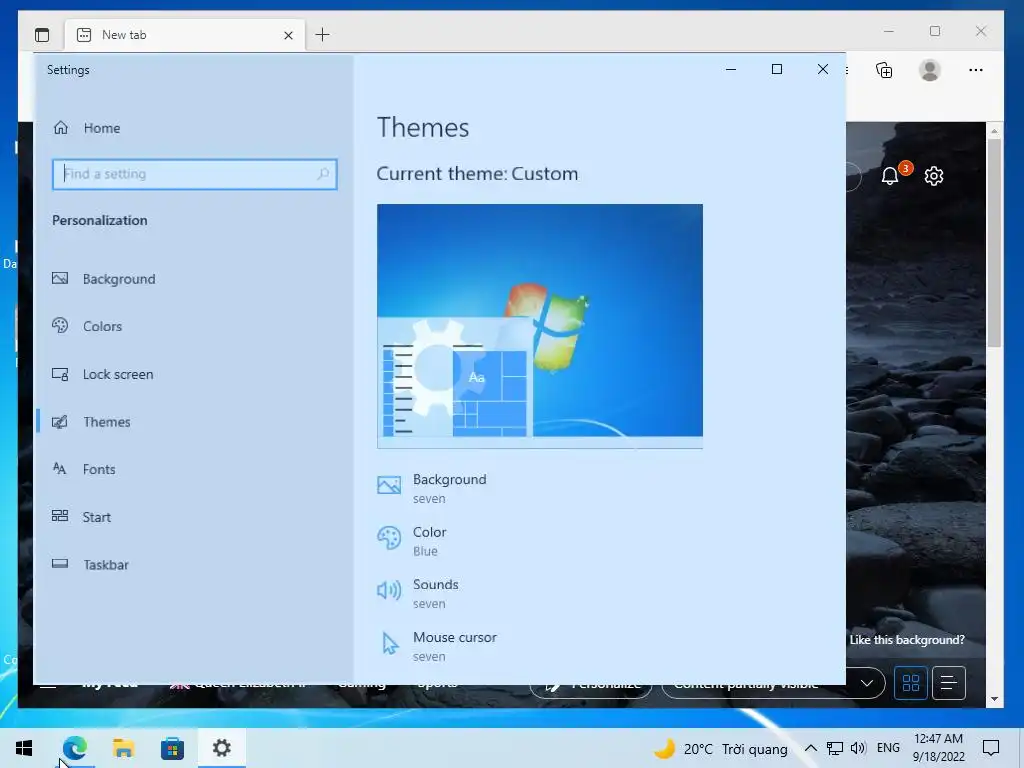Click the Start tiles sidebar icon
Image resolution: width=1024 pixels, height=768 pixels.
[x=60, y=516]
